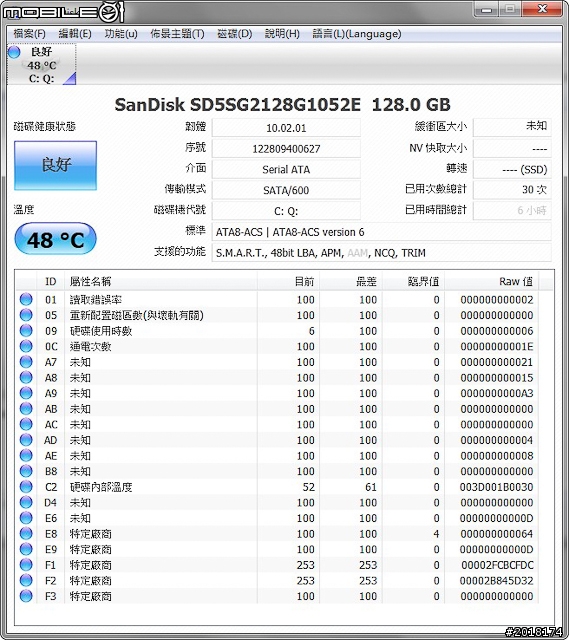Click the Serial ATA interface field
This screenshot has width=569, height=640.
pyautogui.click(x=286, y=169)
